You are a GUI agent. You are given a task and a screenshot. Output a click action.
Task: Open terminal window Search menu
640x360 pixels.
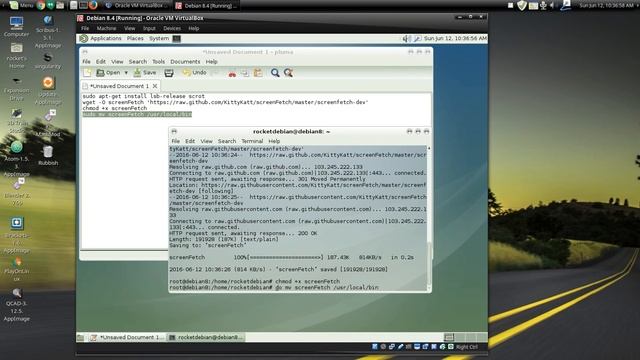(x=227, y=141)
